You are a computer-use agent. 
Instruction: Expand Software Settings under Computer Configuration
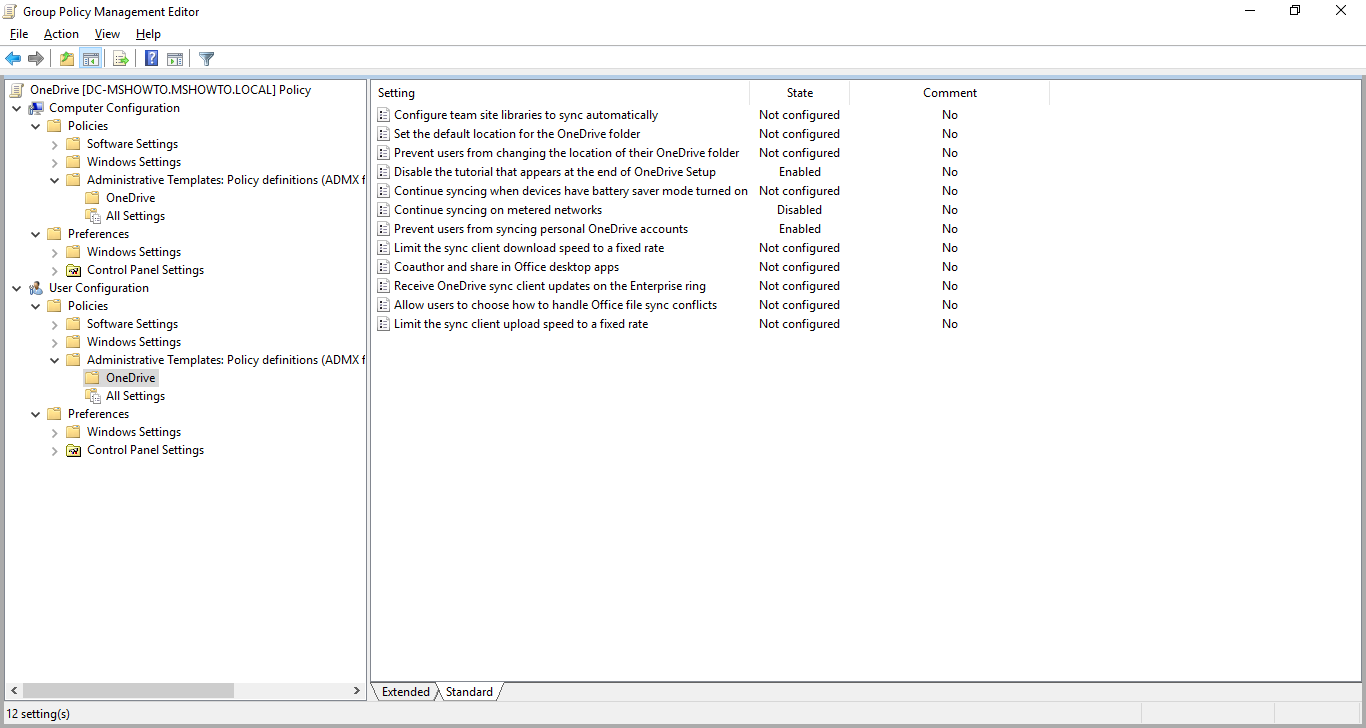tap(55, 144)
